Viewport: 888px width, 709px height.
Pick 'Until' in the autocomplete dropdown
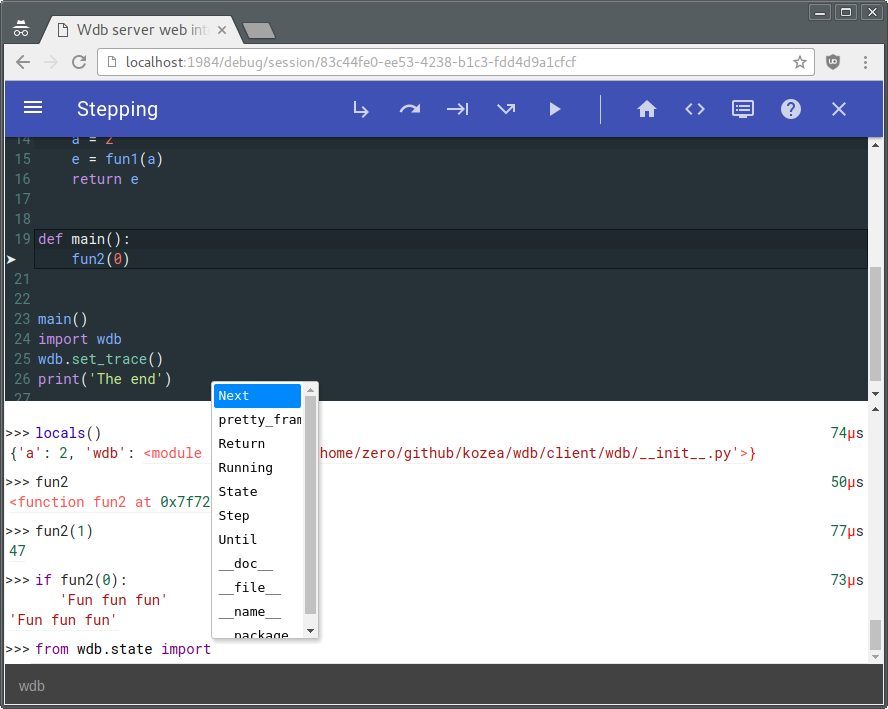tap(257, 540)
